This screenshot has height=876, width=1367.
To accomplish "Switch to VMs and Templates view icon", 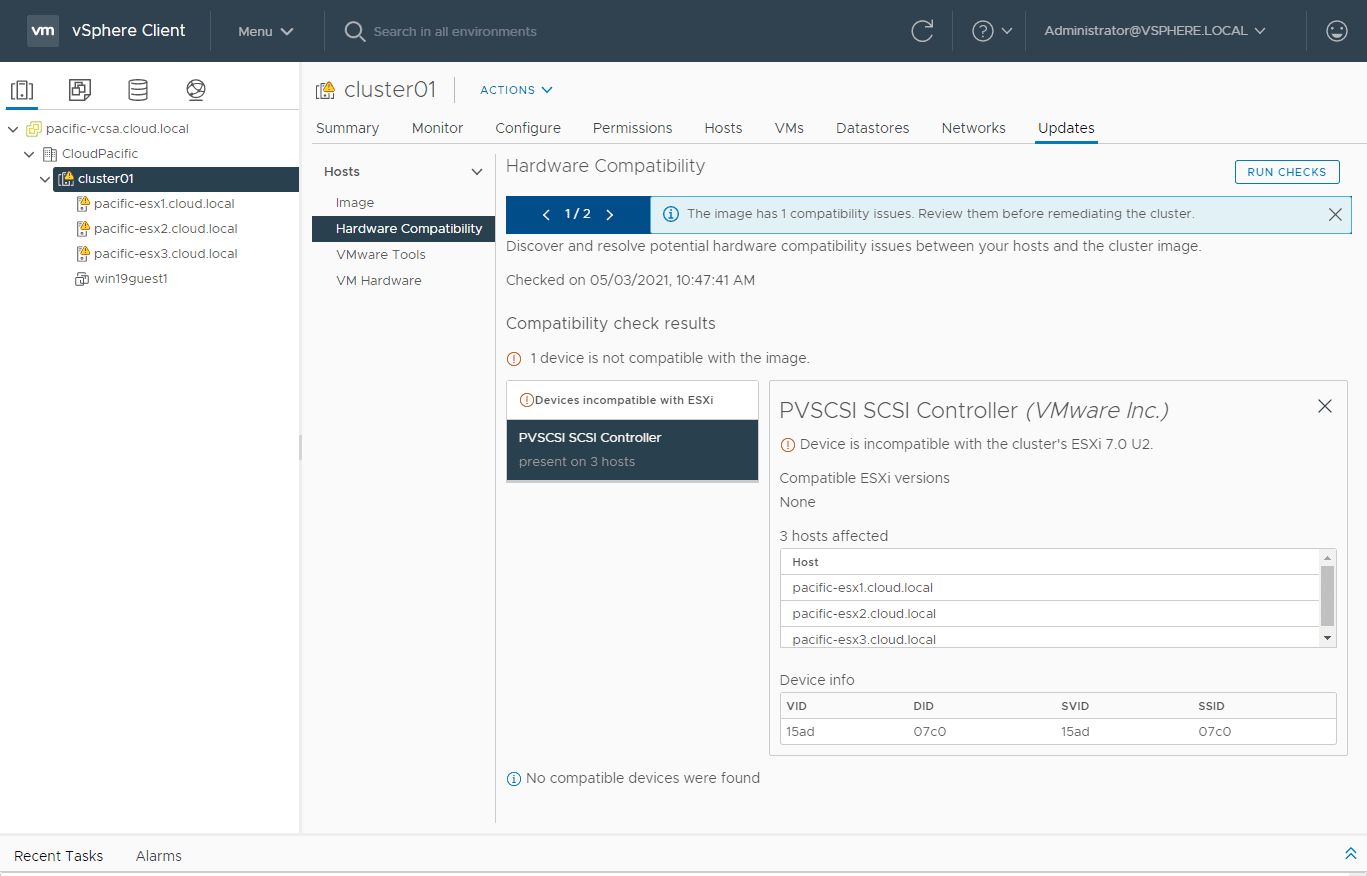I will click(80, 90).
